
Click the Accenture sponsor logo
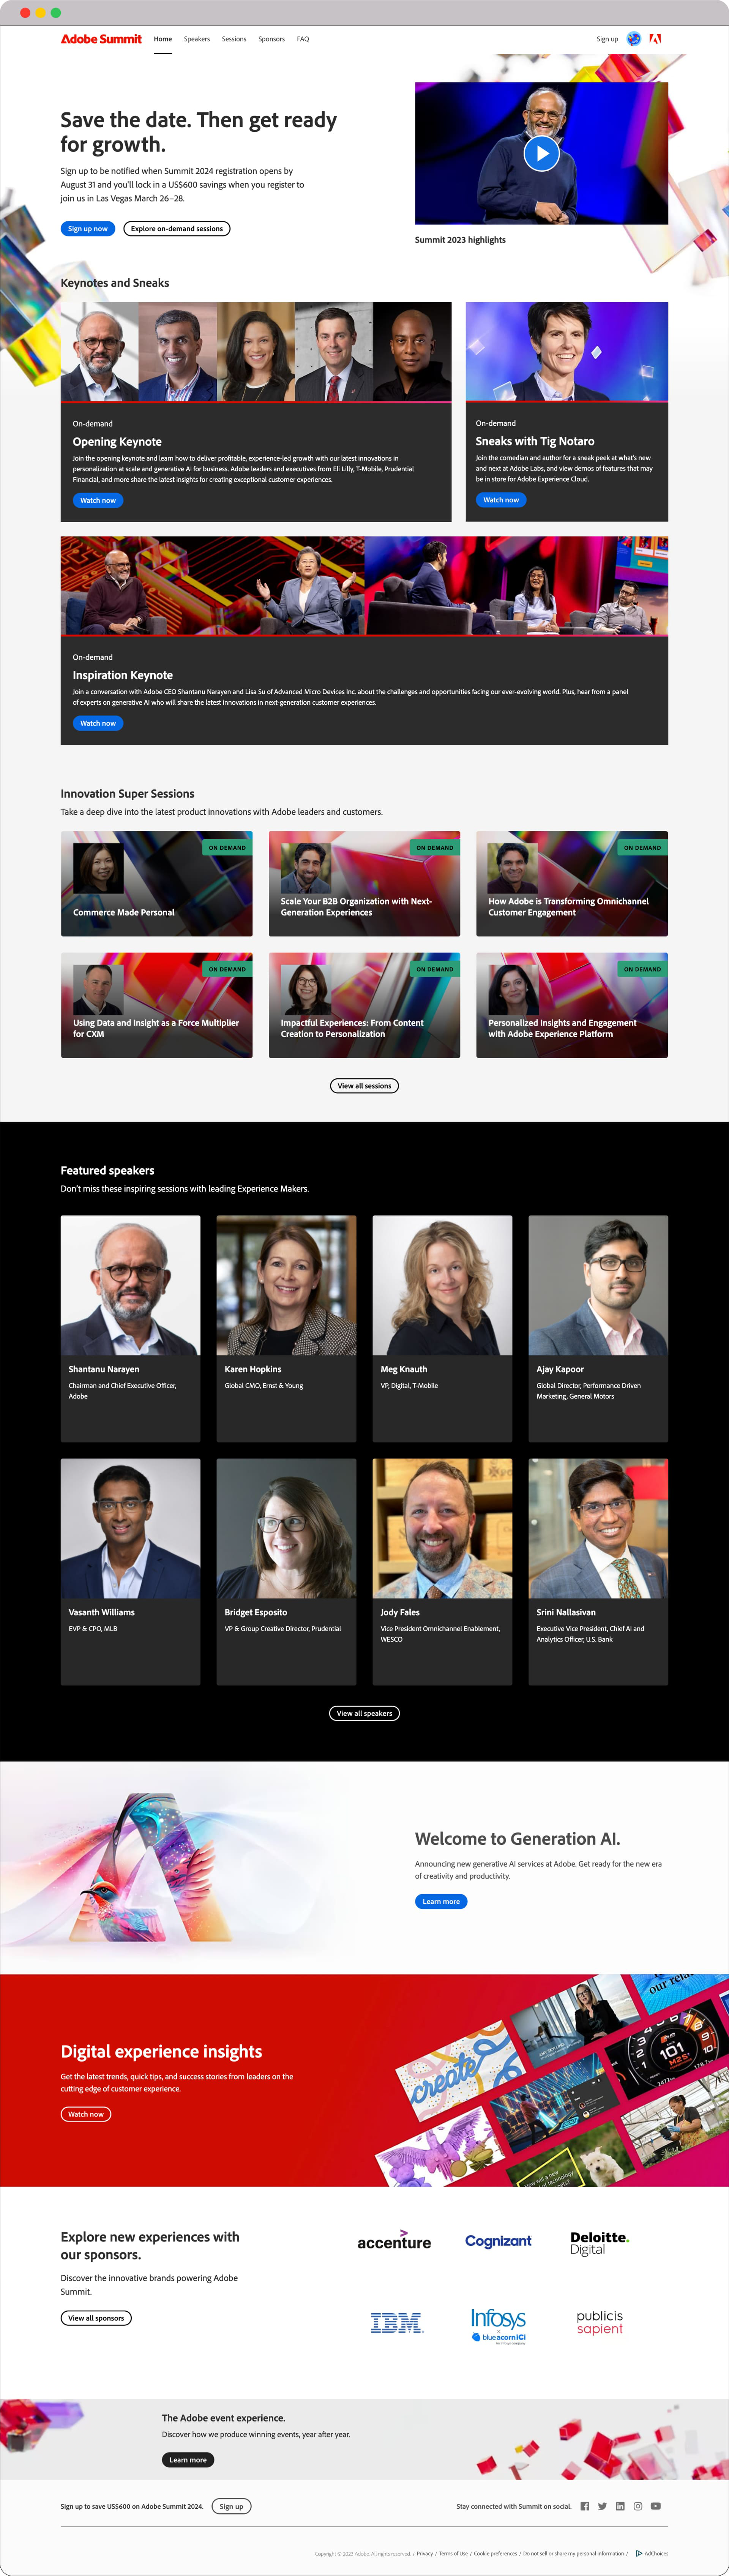tap(394, 2241)
